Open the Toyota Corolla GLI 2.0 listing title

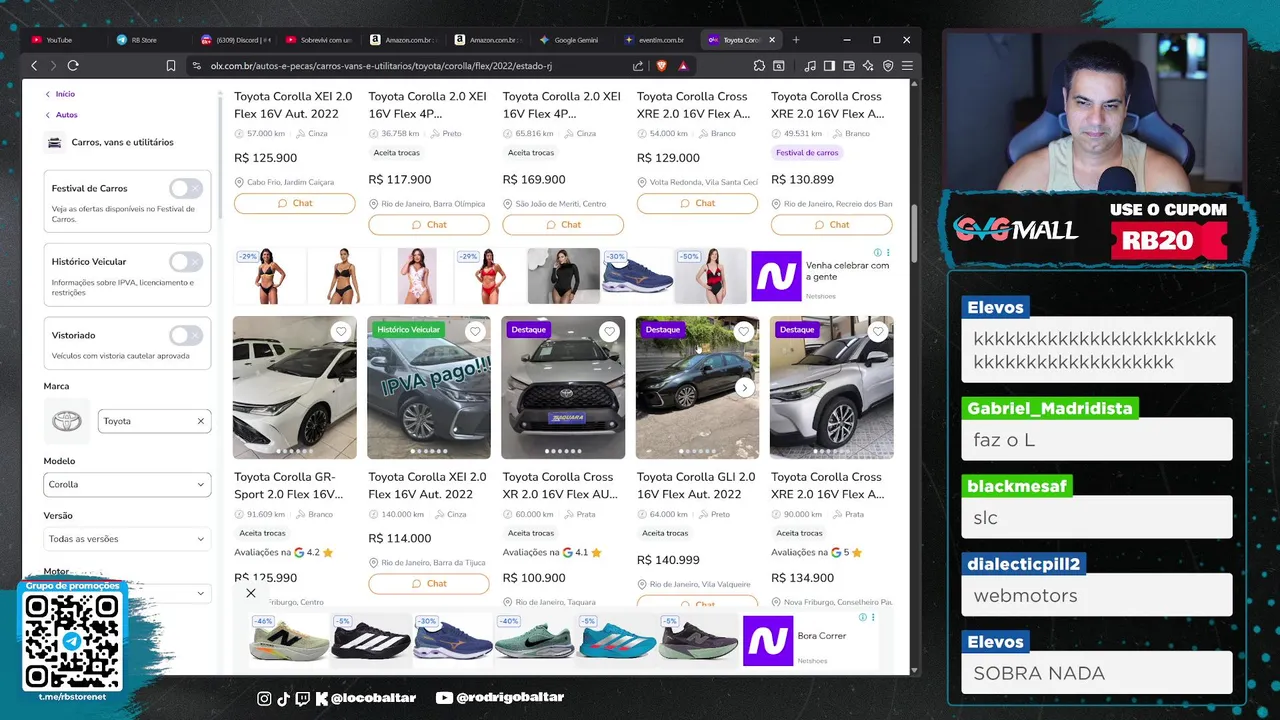tap(696, 485)
